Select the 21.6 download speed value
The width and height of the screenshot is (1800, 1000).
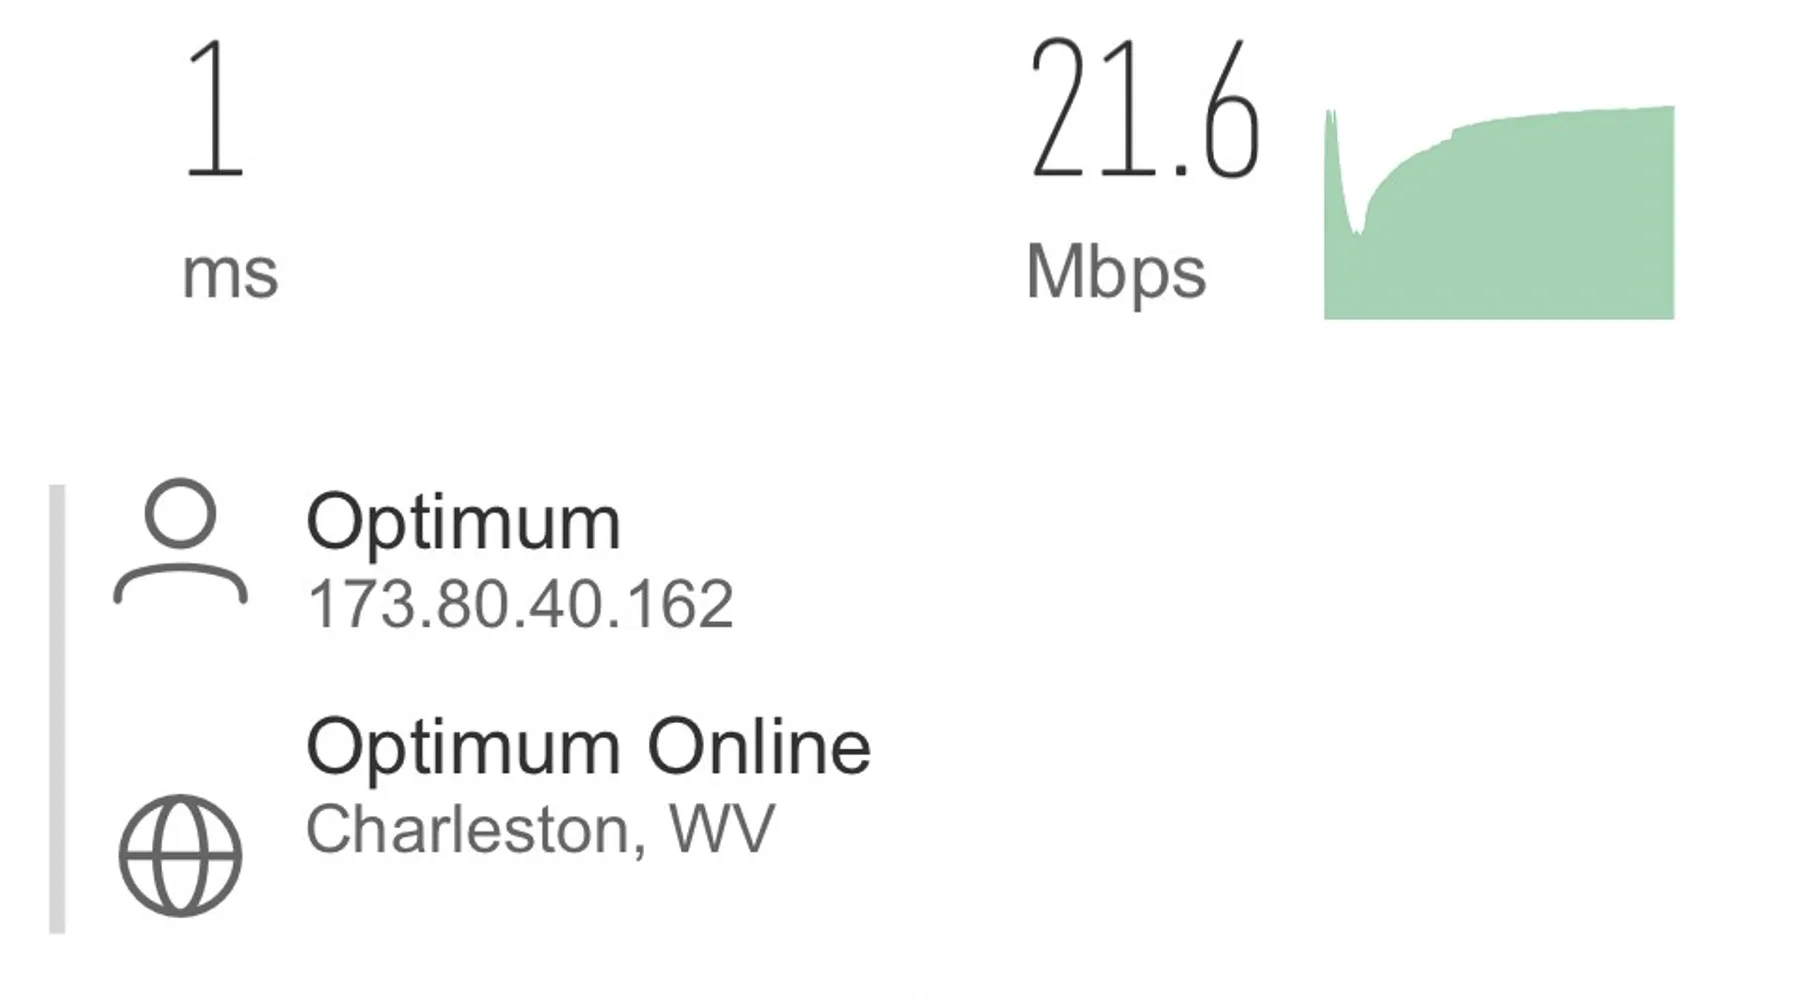click(1144, 110)
